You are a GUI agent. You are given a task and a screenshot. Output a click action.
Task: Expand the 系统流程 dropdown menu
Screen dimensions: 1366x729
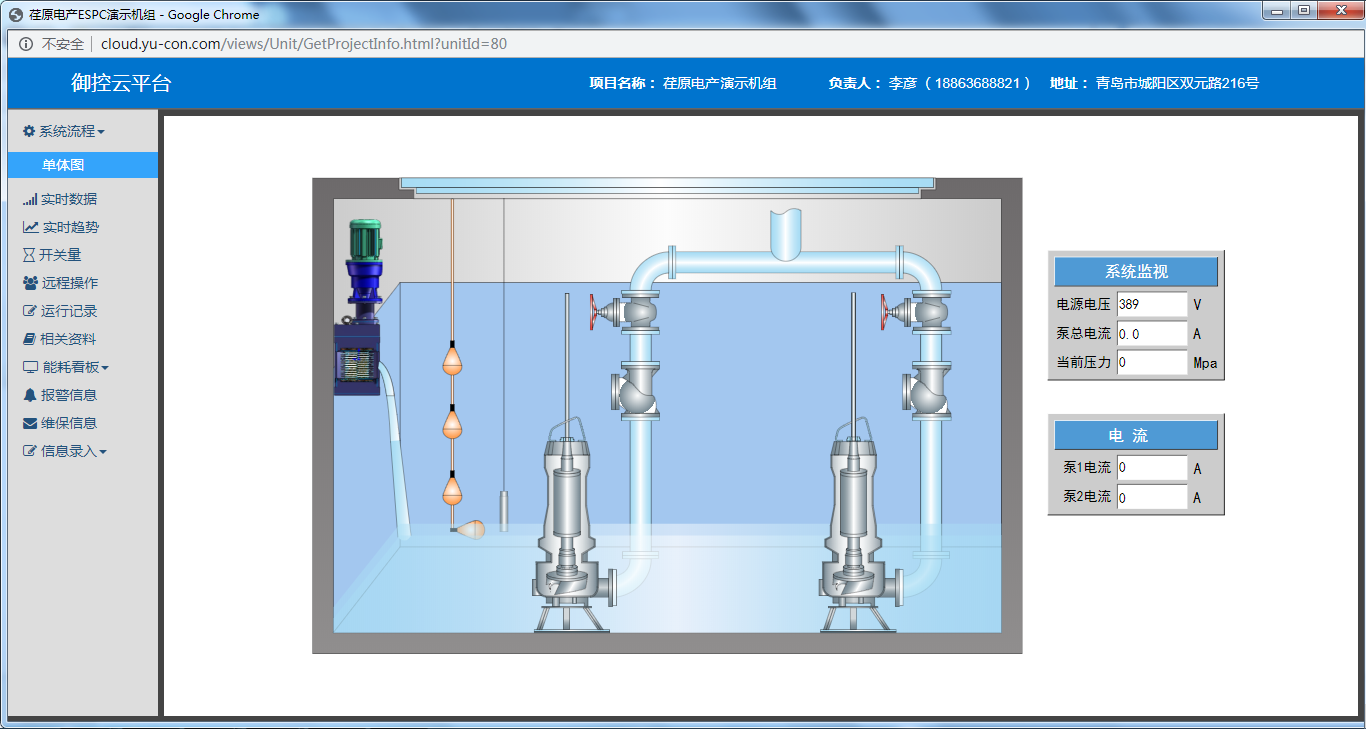coord(66,131)
